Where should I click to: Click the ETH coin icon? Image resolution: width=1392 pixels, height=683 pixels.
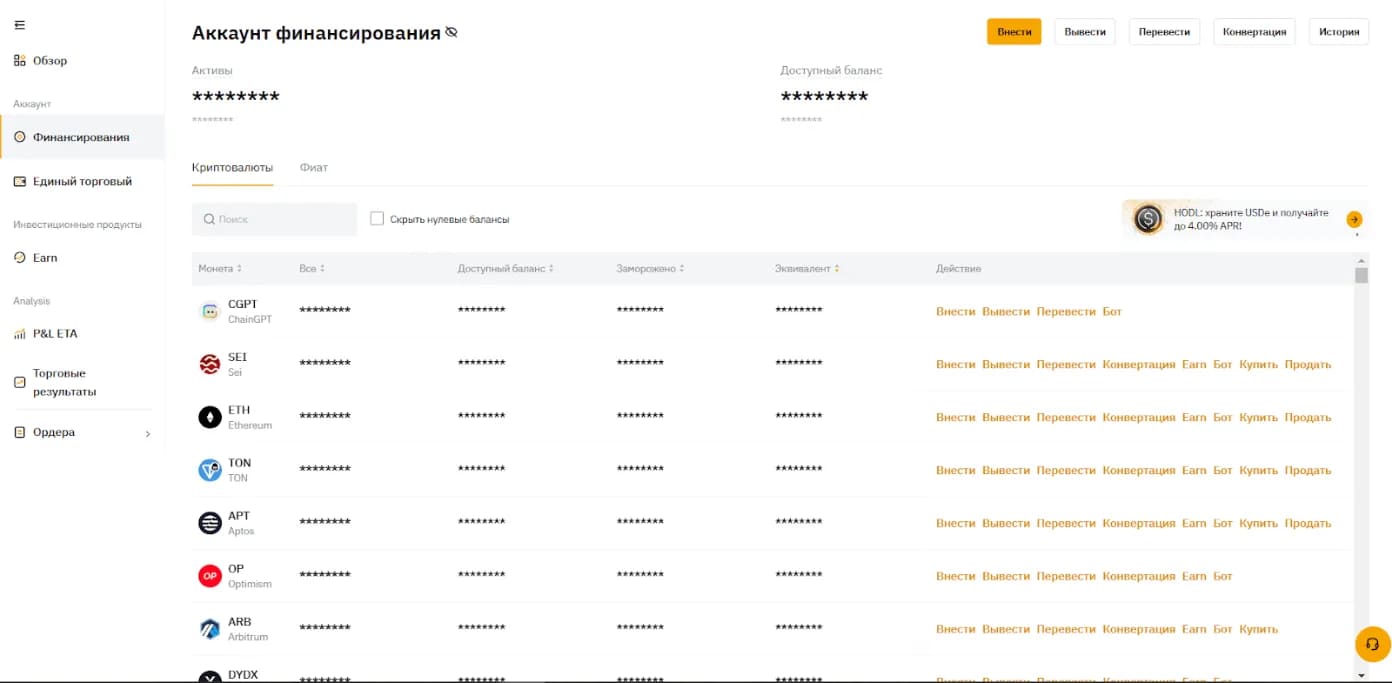(x=210, y=417)
